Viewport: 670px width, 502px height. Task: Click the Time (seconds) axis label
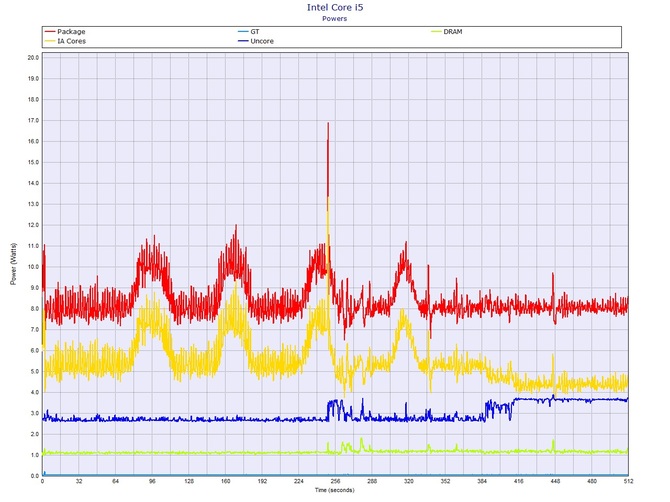(x=335, y=490)
